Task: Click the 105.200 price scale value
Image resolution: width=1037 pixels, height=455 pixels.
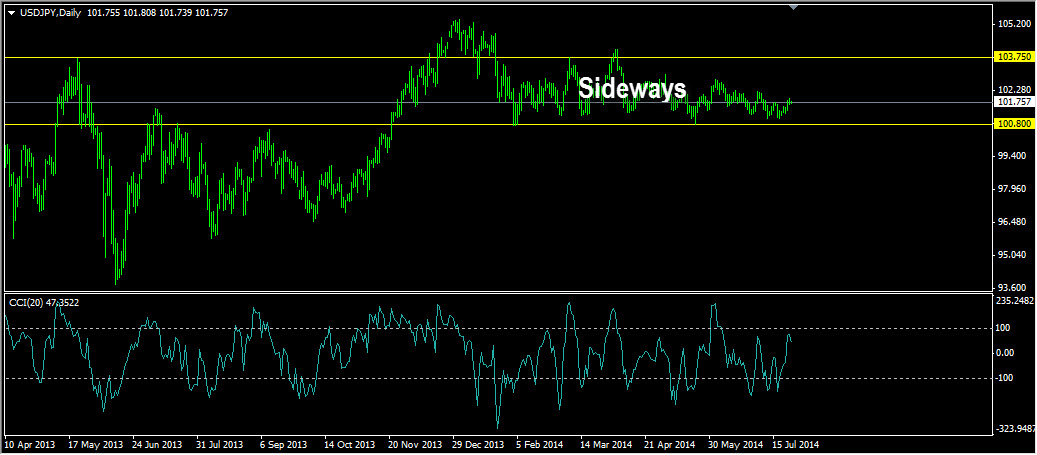Action: tap(1015, 24)
